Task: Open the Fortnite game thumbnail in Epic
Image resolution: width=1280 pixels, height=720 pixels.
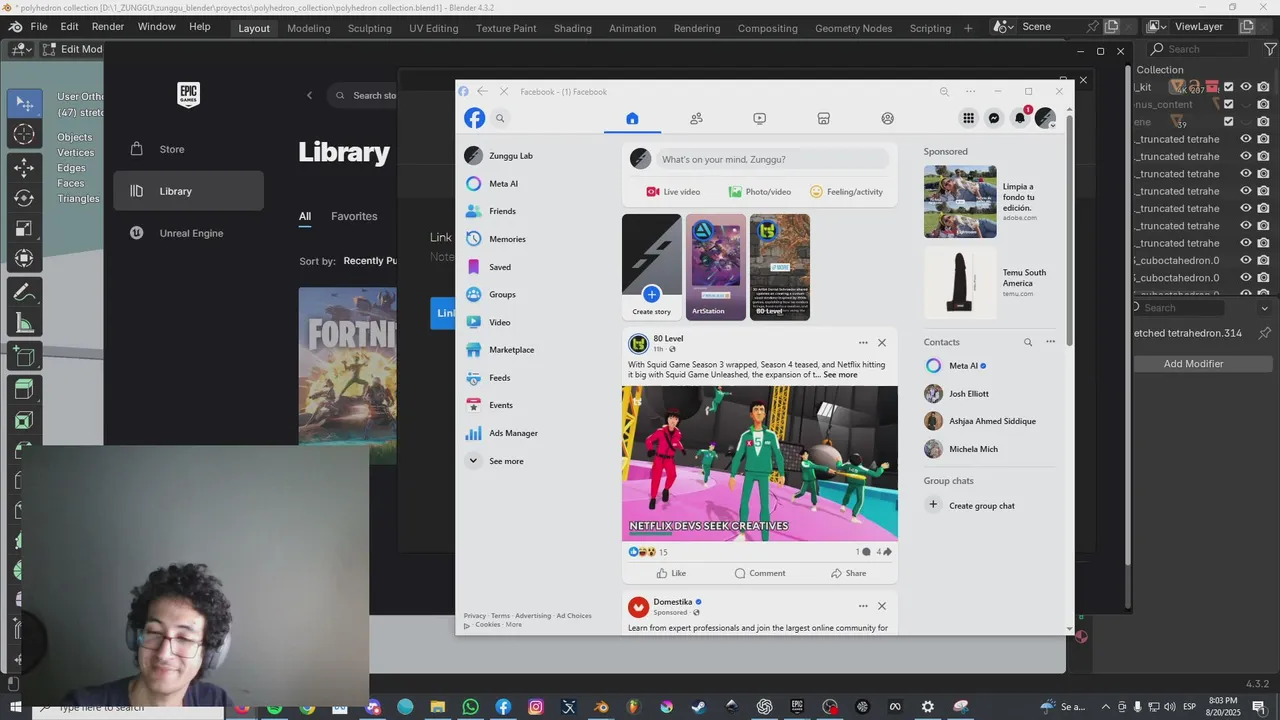Action: click(347, 366)
